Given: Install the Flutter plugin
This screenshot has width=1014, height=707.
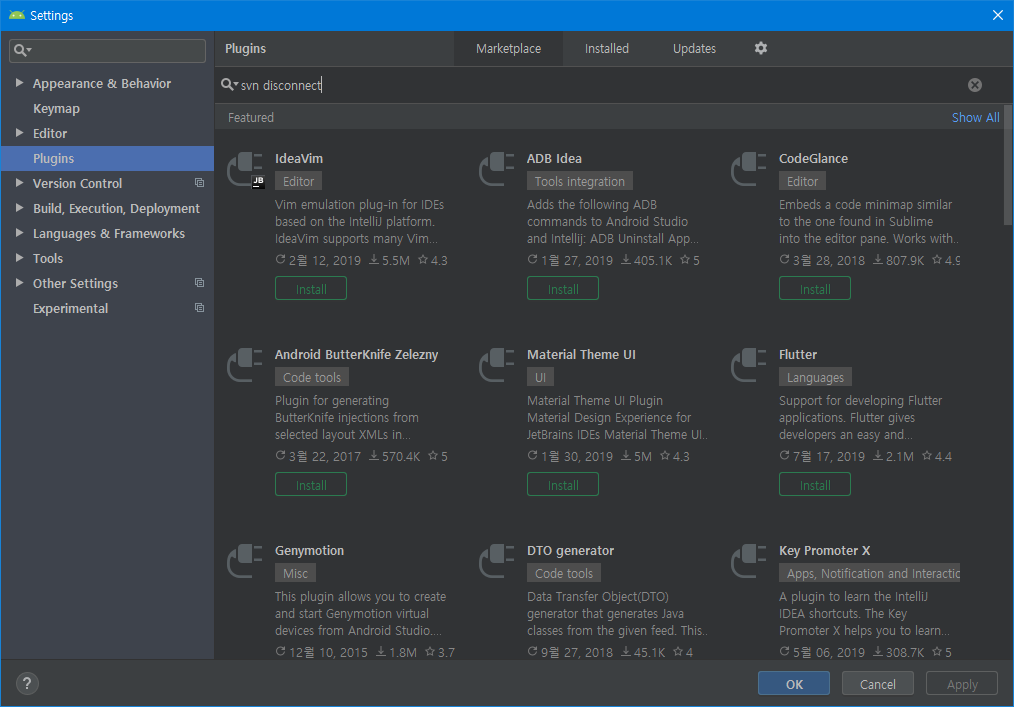Looking at the screenshot, I should [x=815, y=484].
